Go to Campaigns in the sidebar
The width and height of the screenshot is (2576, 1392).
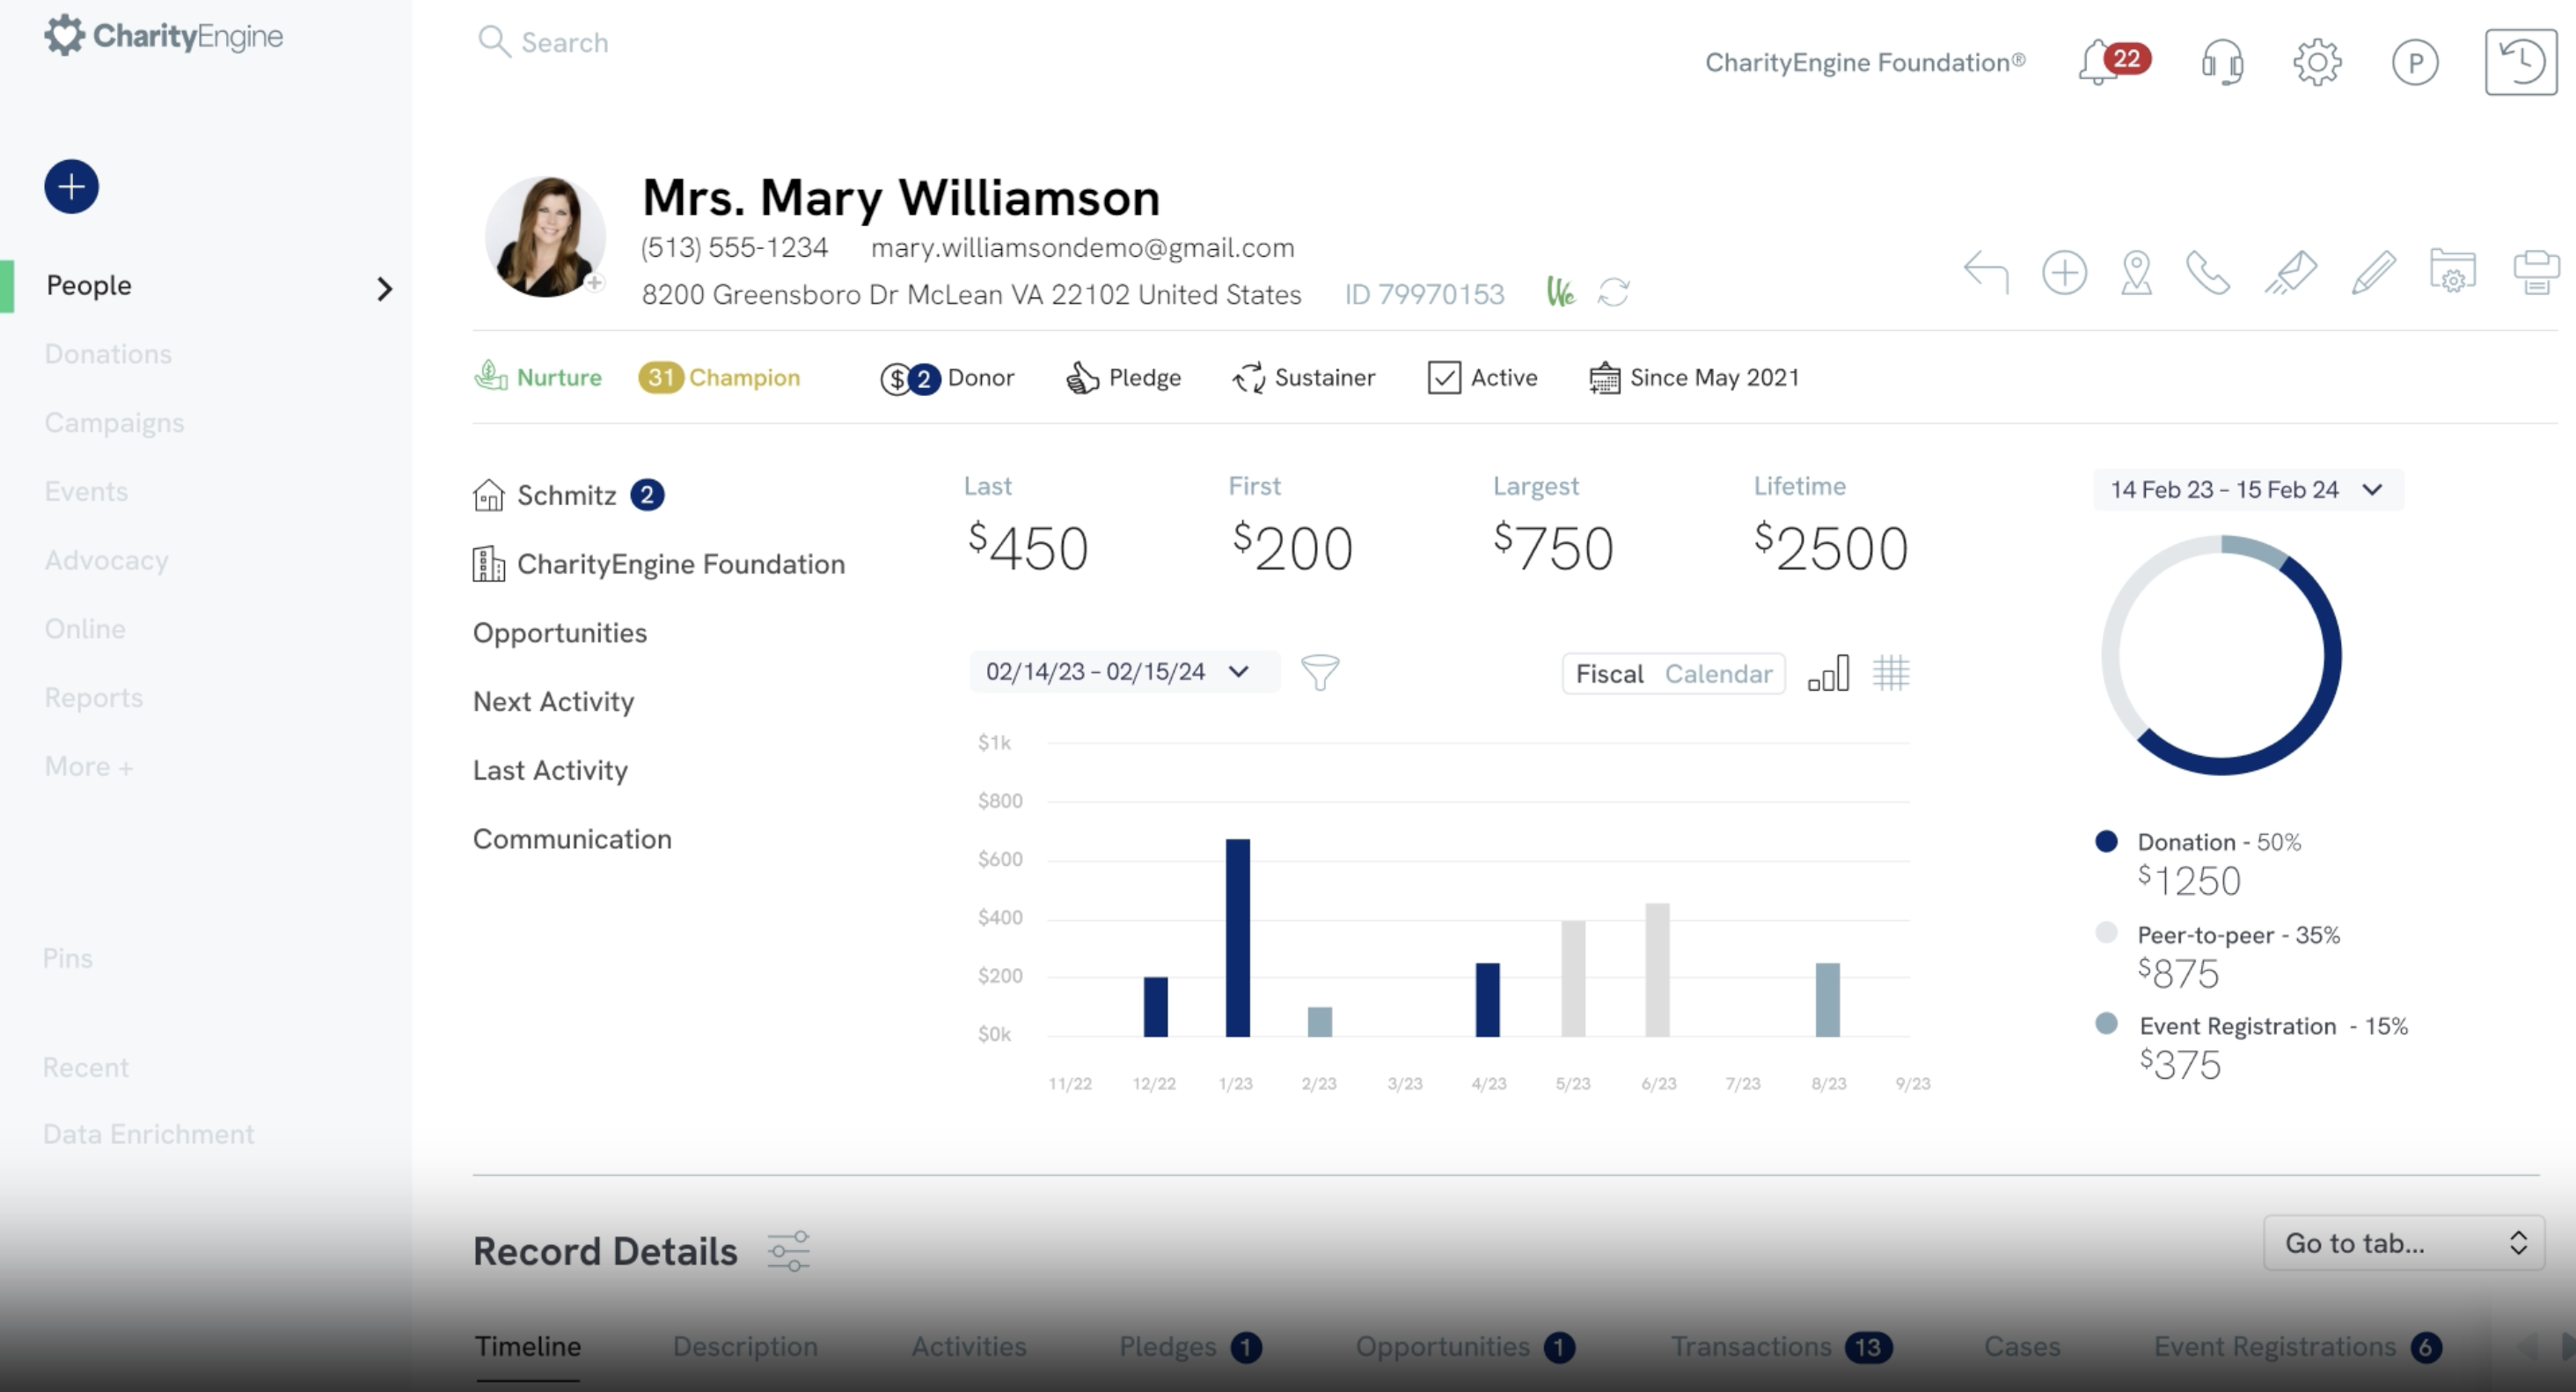coord(114,423)
